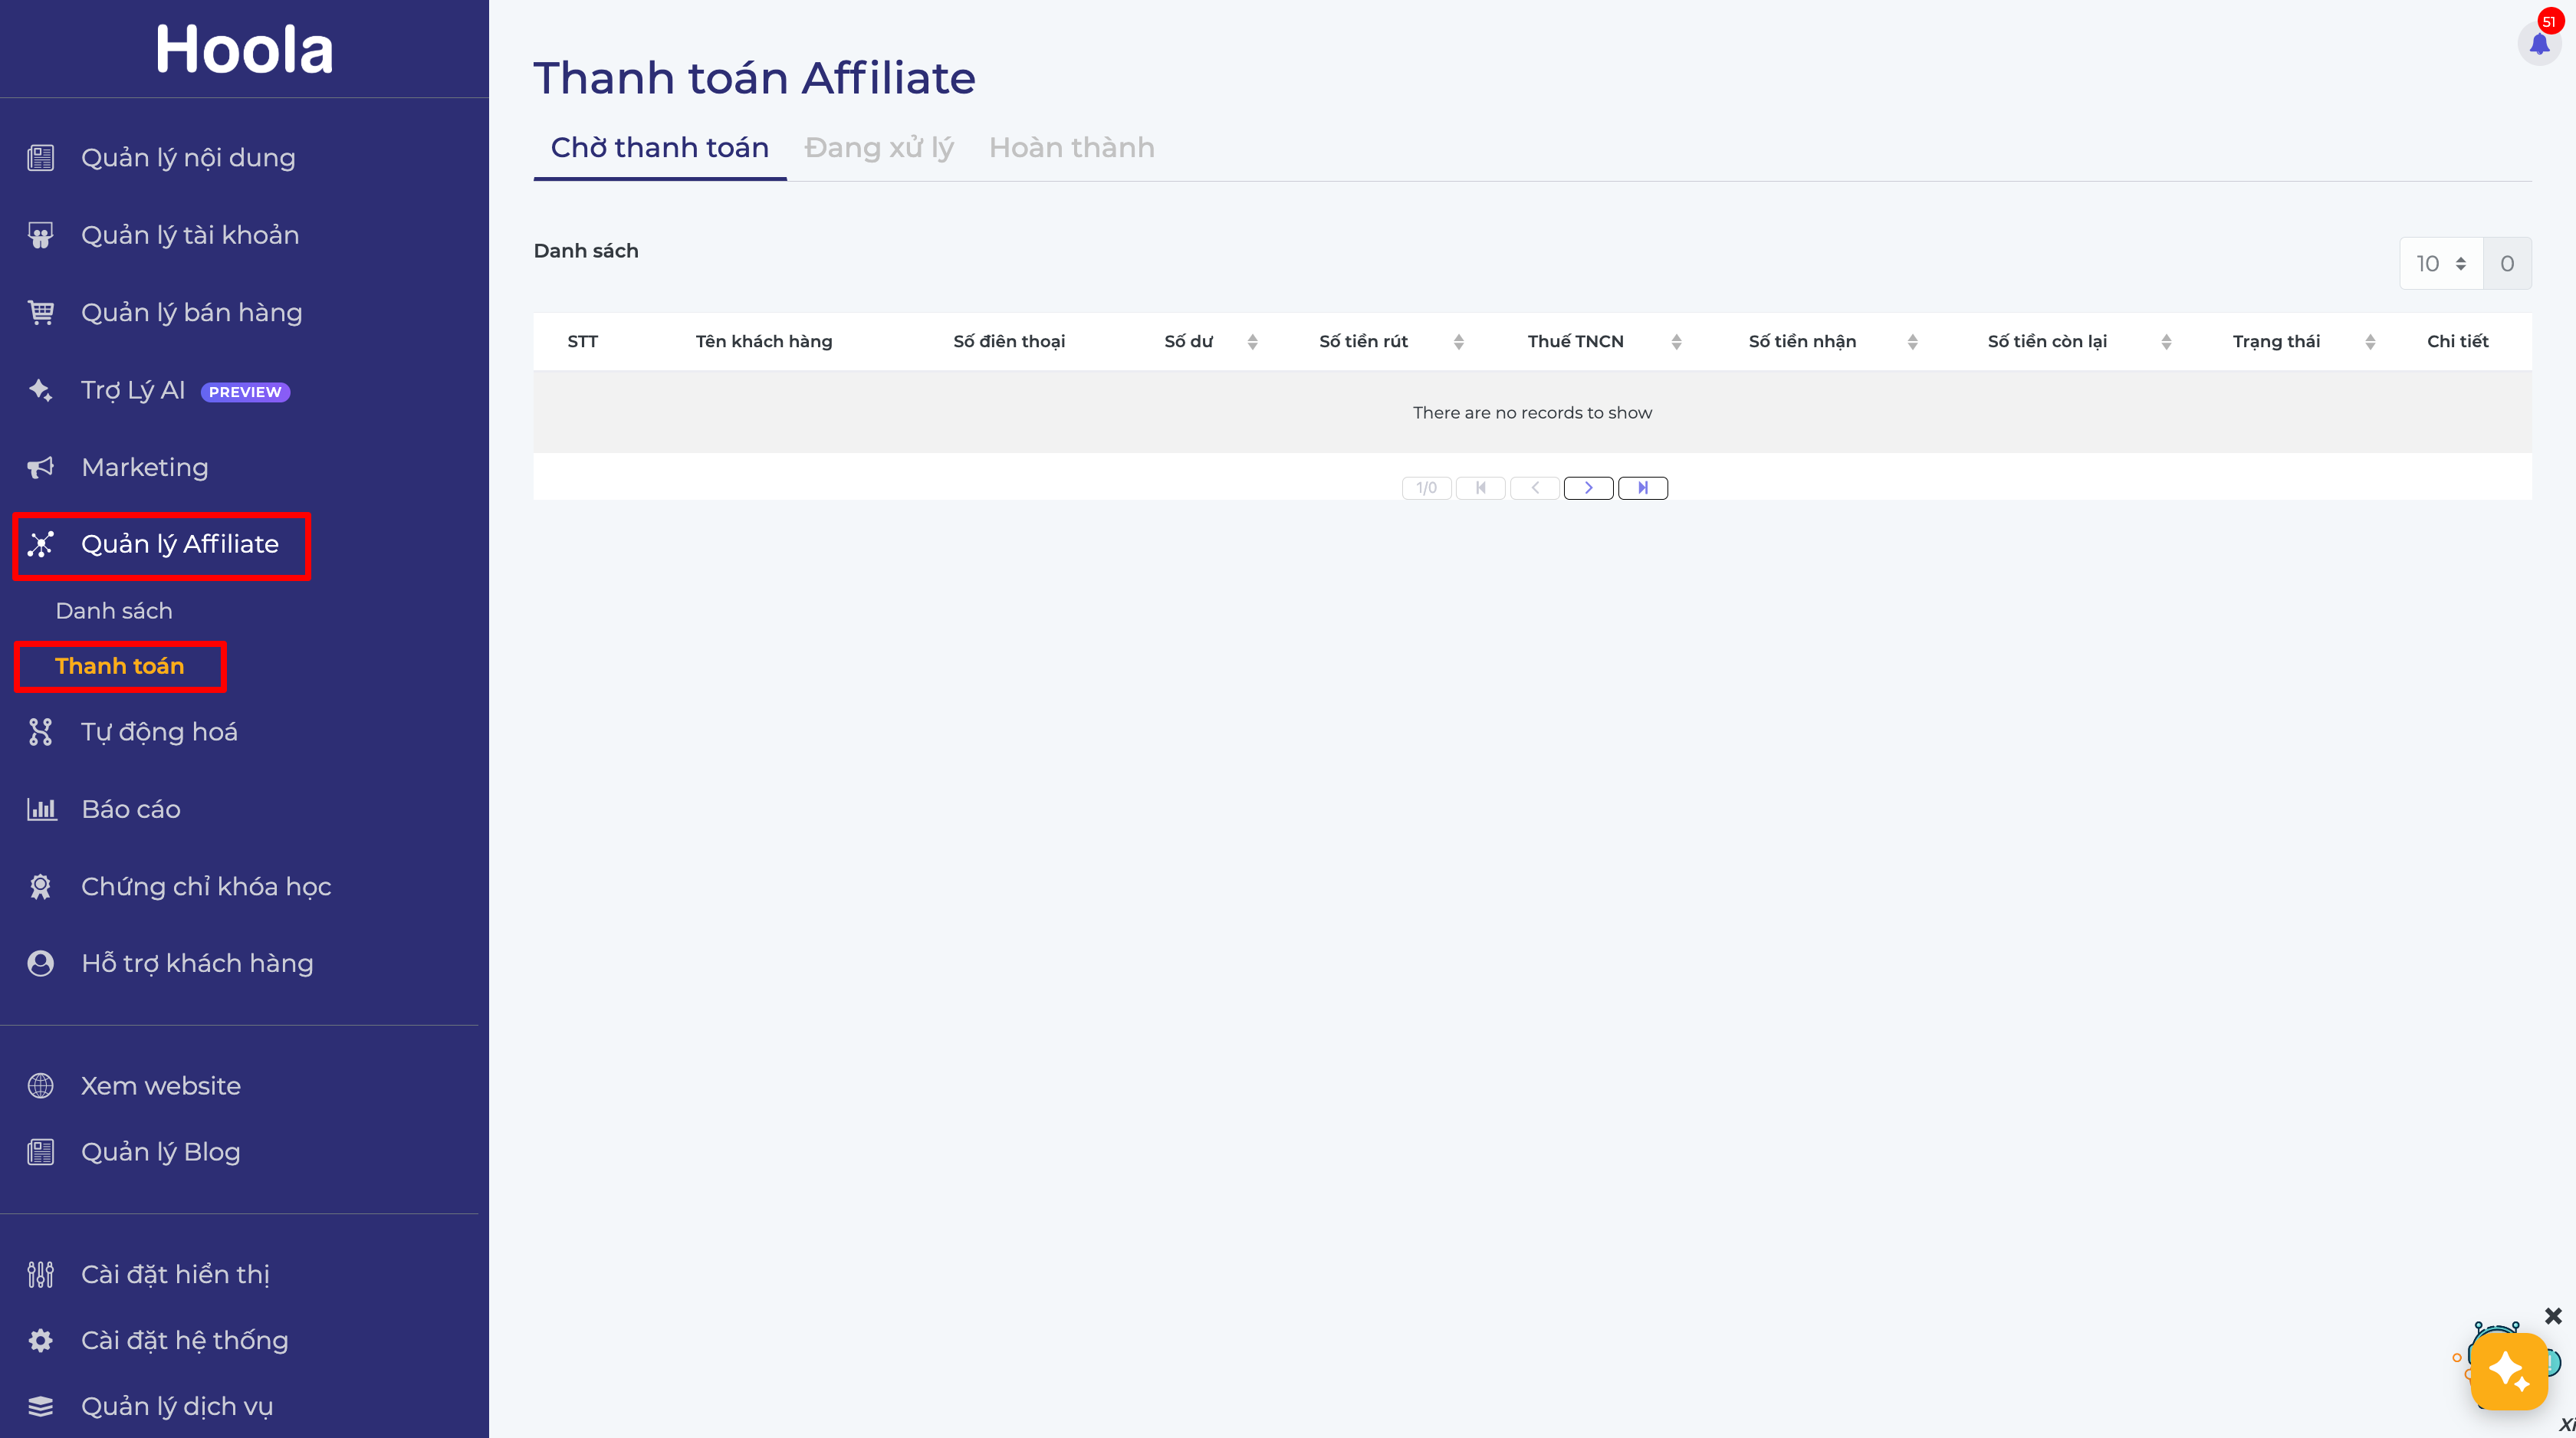Click the AI assistant sparkle widget

2508,1371
